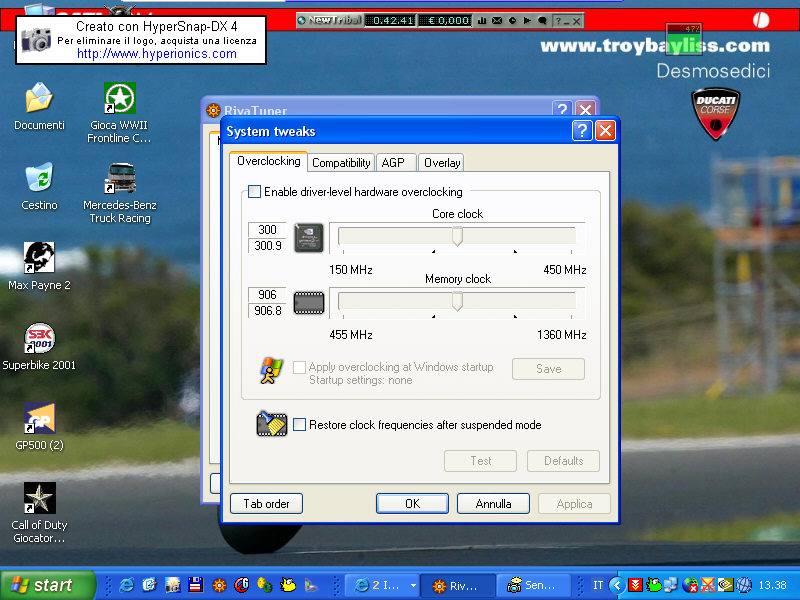800x600 pixels.
Task: Switch to the Overlay tab
Action: (x=442, y=163)
